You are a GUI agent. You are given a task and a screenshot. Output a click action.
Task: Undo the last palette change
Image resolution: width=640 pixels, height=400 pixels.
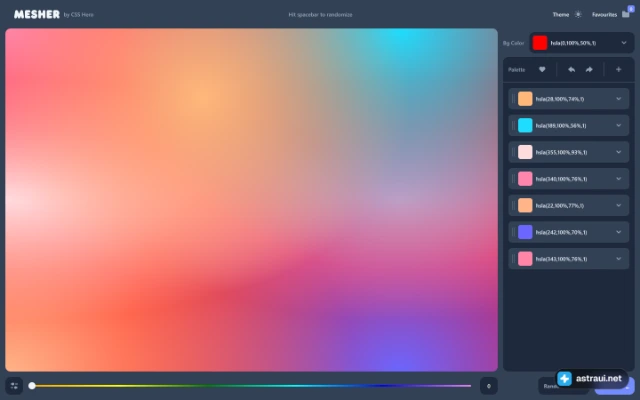571,69
